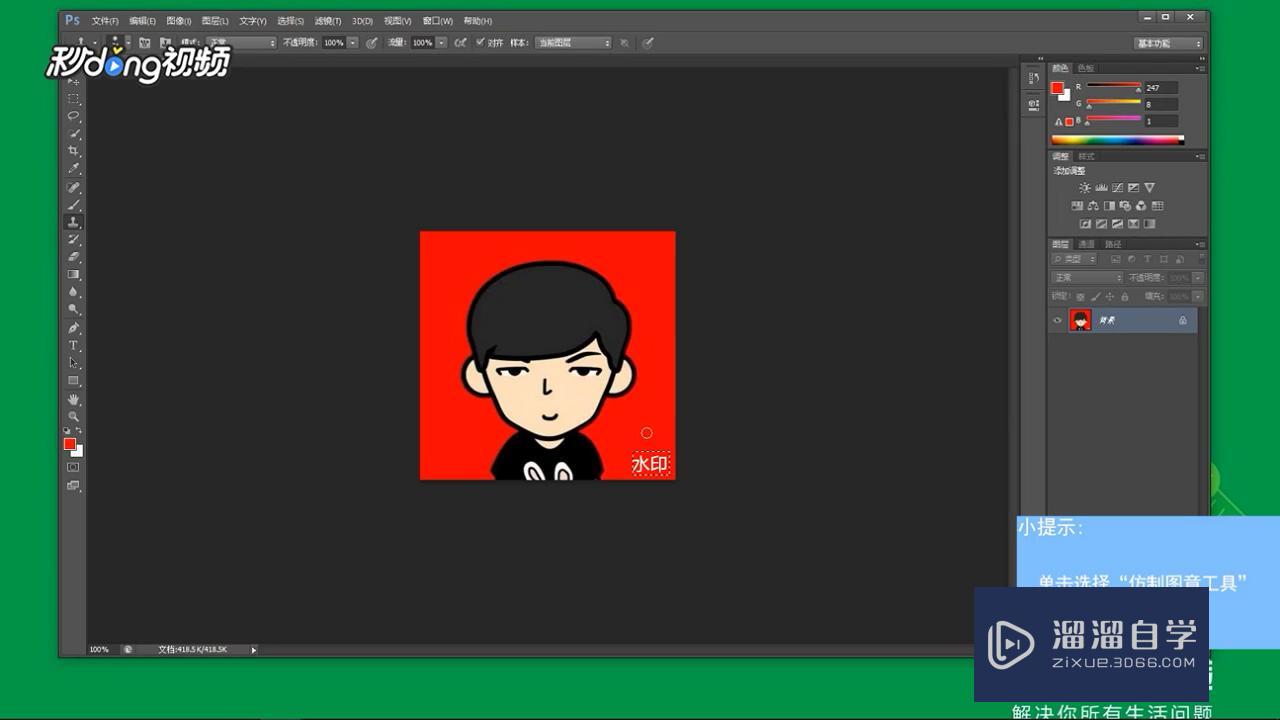Screen dimensions: 1280x720
Task: Switch to the 样式 (Styles) tab
Action: point(1087,156)
